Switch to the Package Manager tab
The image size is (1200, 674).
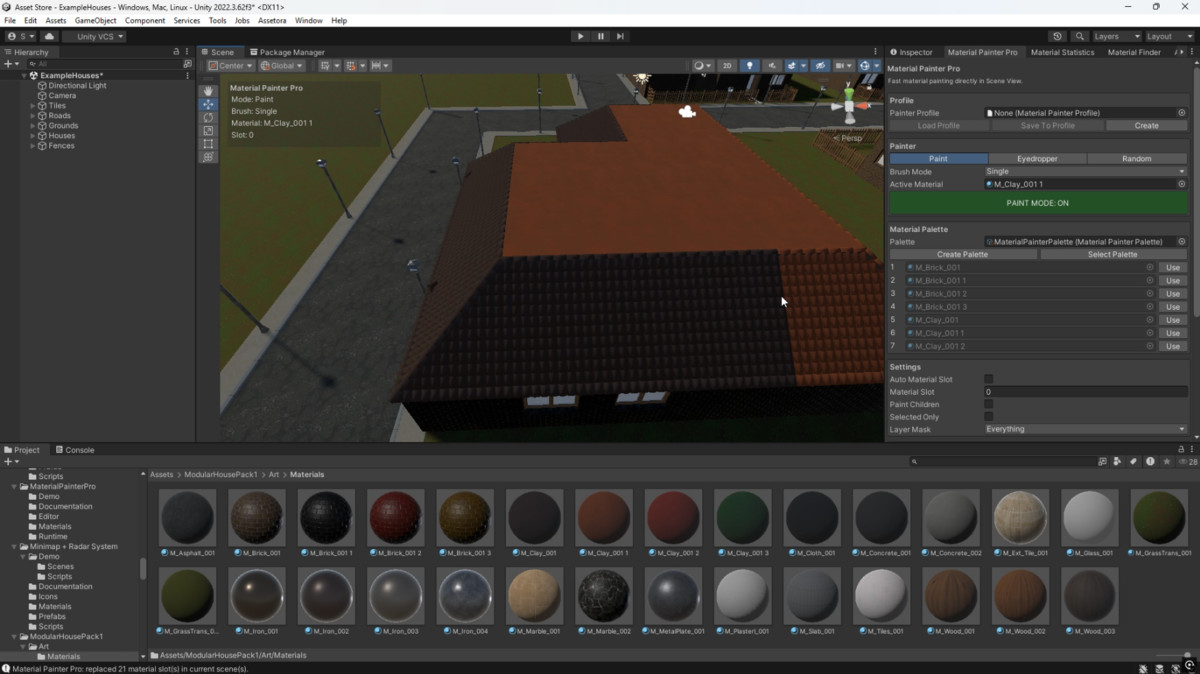point(288,52)
